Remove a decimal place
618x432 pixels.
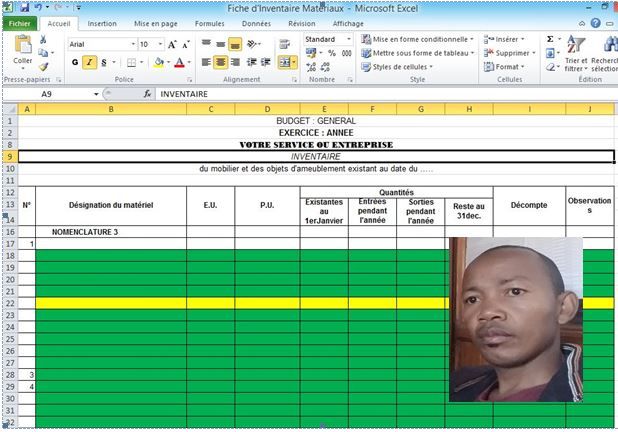click(325, 67)
